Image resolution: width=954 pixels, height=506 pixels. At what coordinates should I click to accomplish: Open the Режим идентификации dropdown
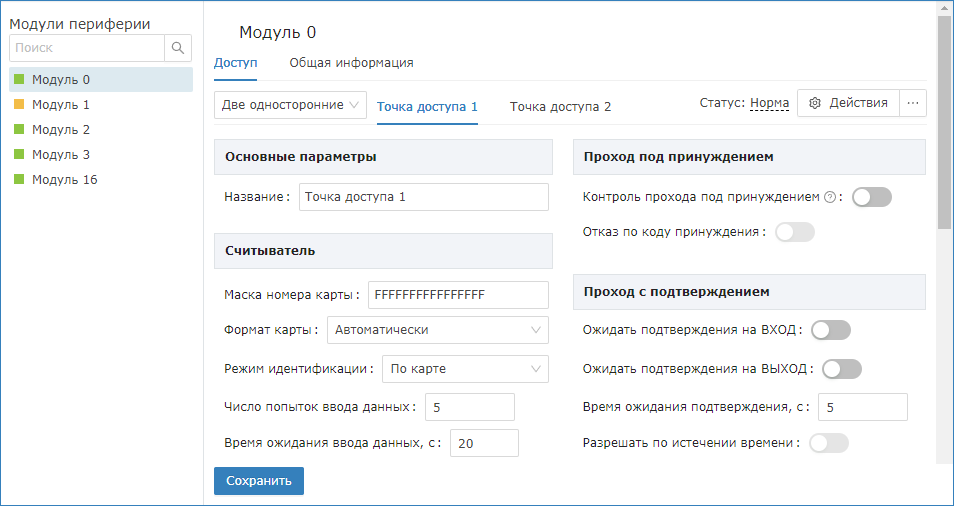click(465, 369)
